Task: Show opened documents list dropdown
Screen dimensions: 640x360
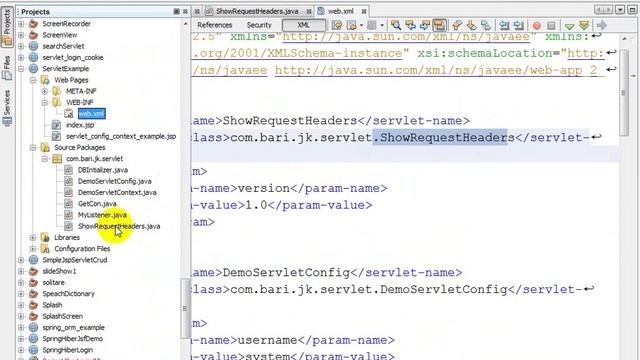Action: pyautogui.click(x=620, y=10)
